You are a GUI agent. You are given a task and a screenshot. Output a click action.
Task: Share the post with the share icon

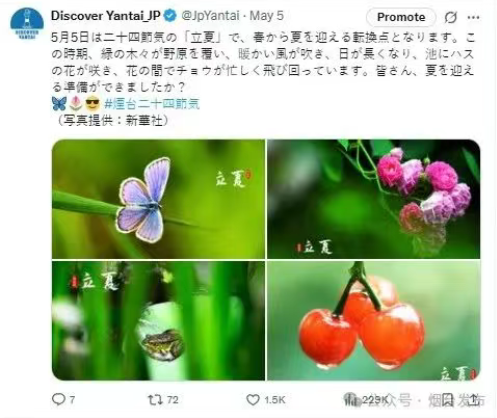tap(473, 399)
